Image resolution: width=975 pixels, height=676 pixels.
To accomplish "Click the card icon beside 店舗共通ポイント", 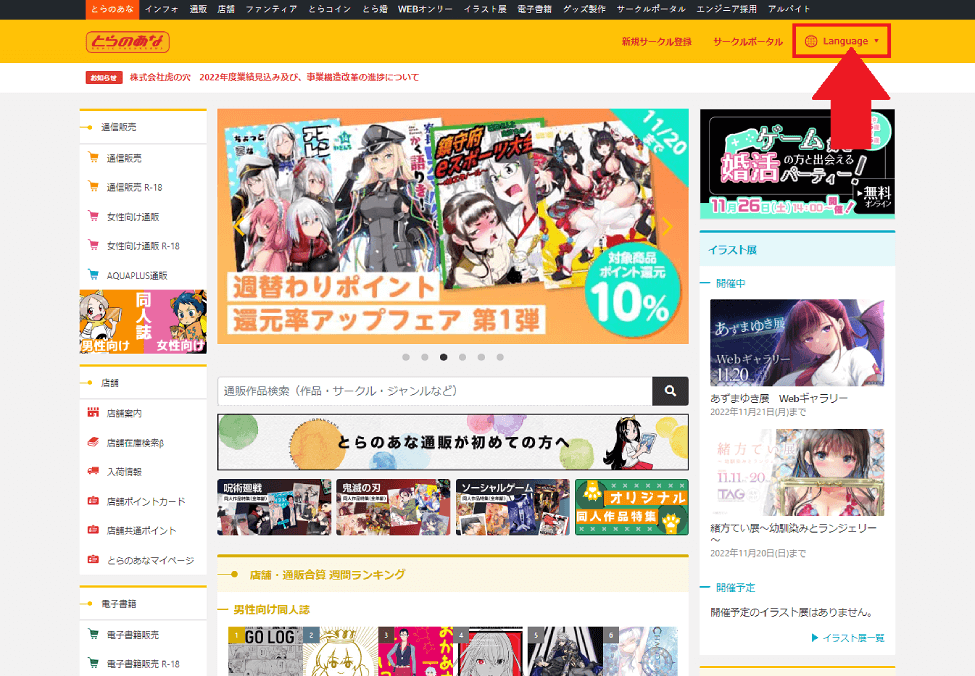I will [93, 530].
